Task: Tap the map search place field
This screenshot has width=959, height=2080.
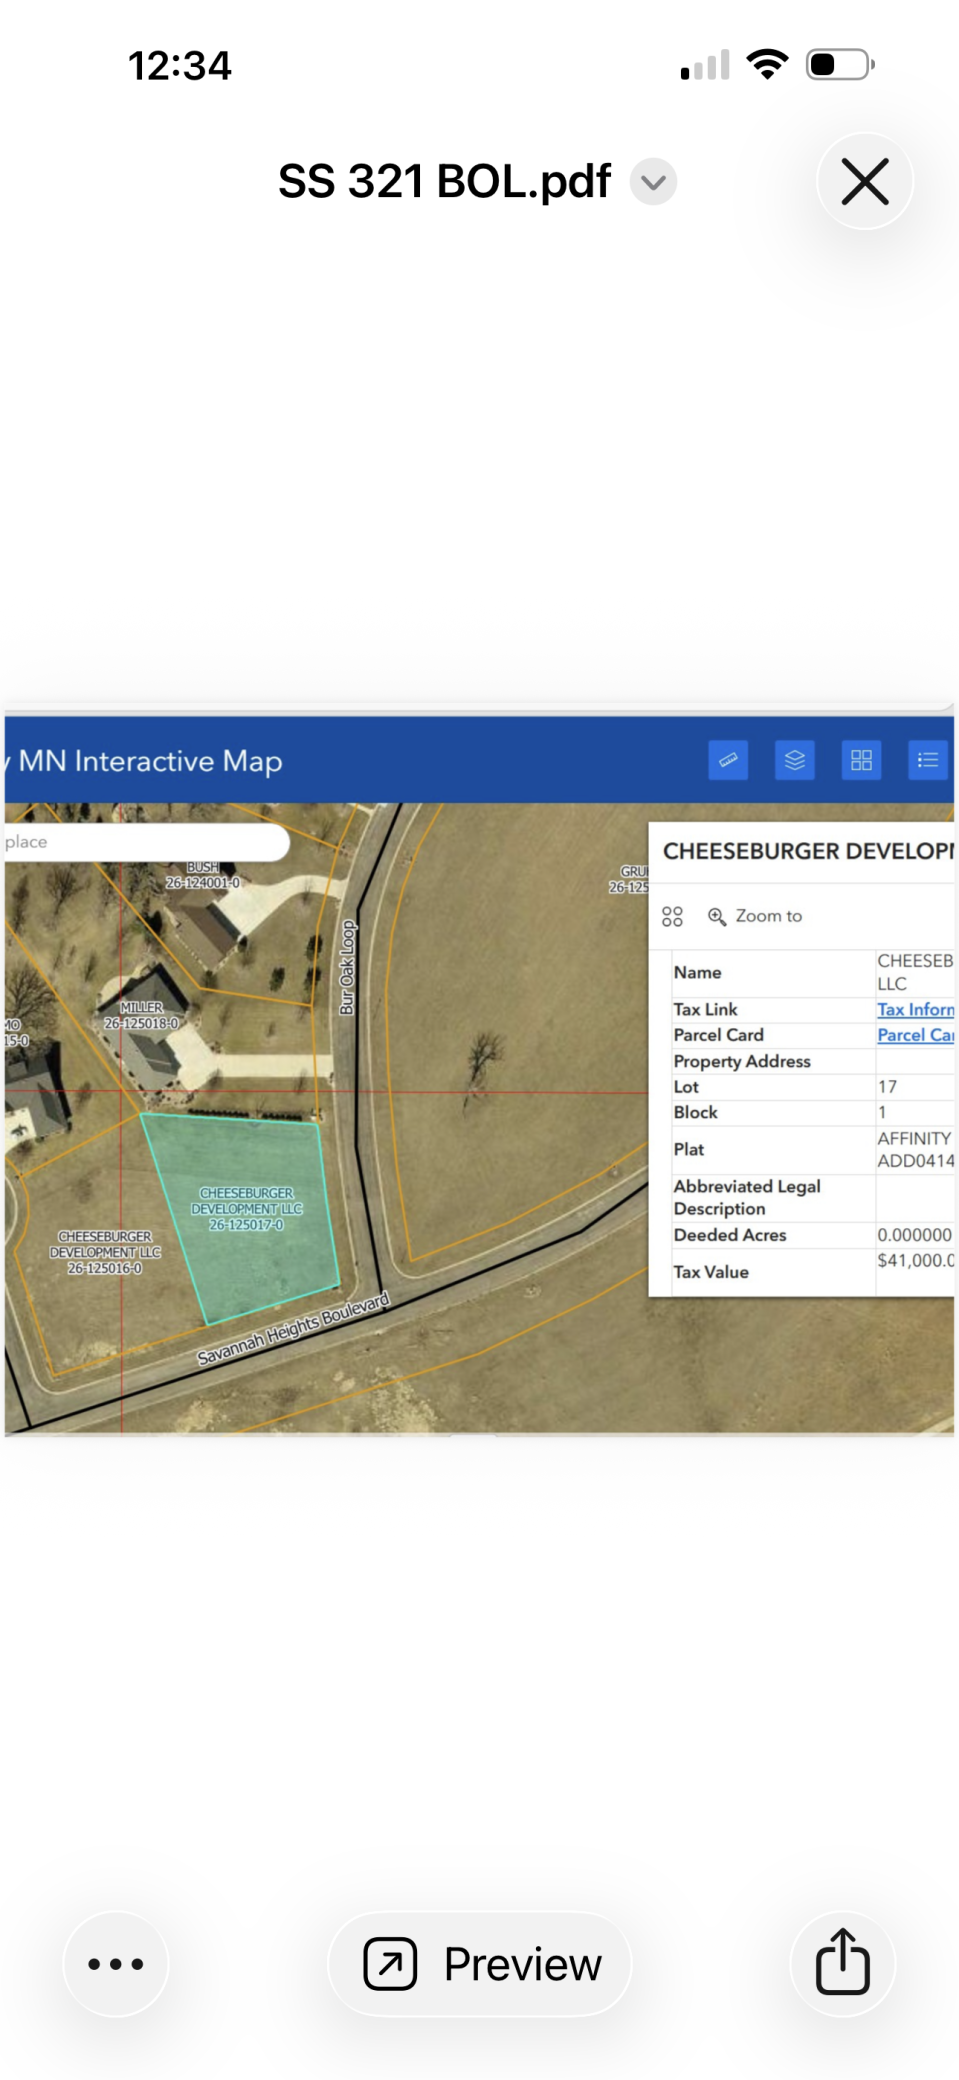Action: [x=145, y=842]
